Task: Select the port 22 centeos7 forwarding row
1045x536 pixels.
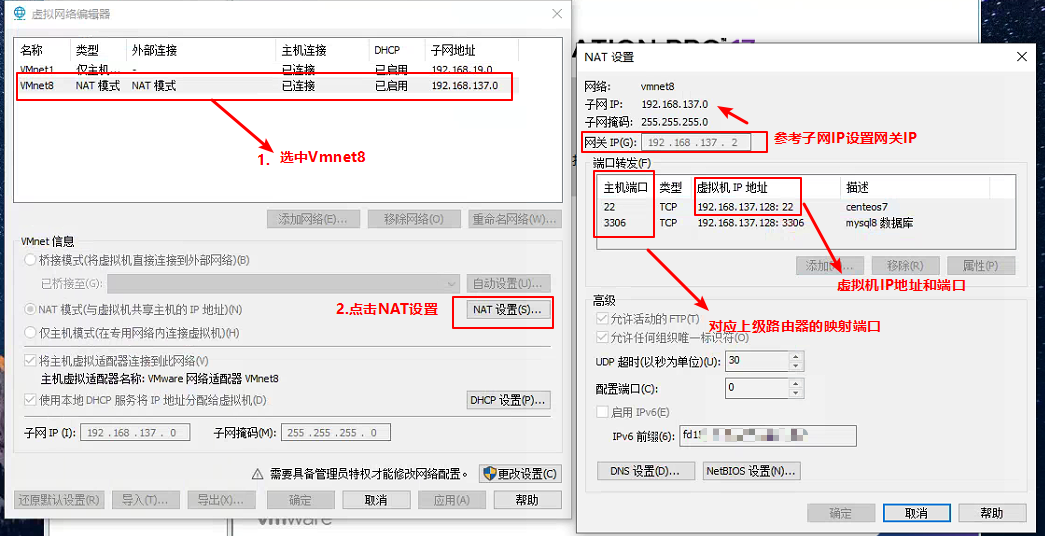Action: point(806,207)
